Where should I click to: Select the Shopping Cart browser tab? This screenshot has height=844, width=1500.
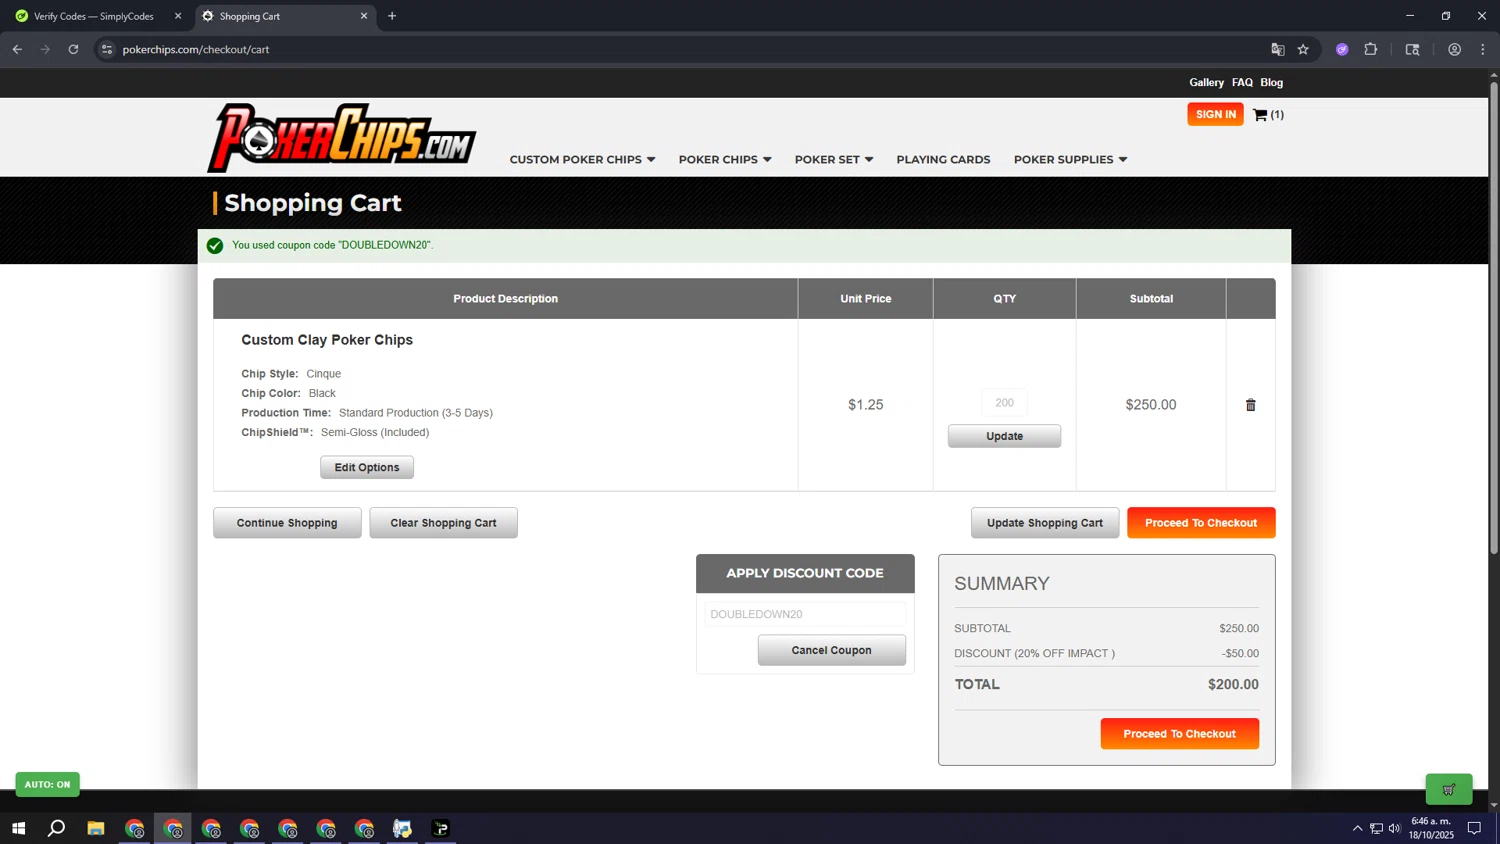point(284,16)
